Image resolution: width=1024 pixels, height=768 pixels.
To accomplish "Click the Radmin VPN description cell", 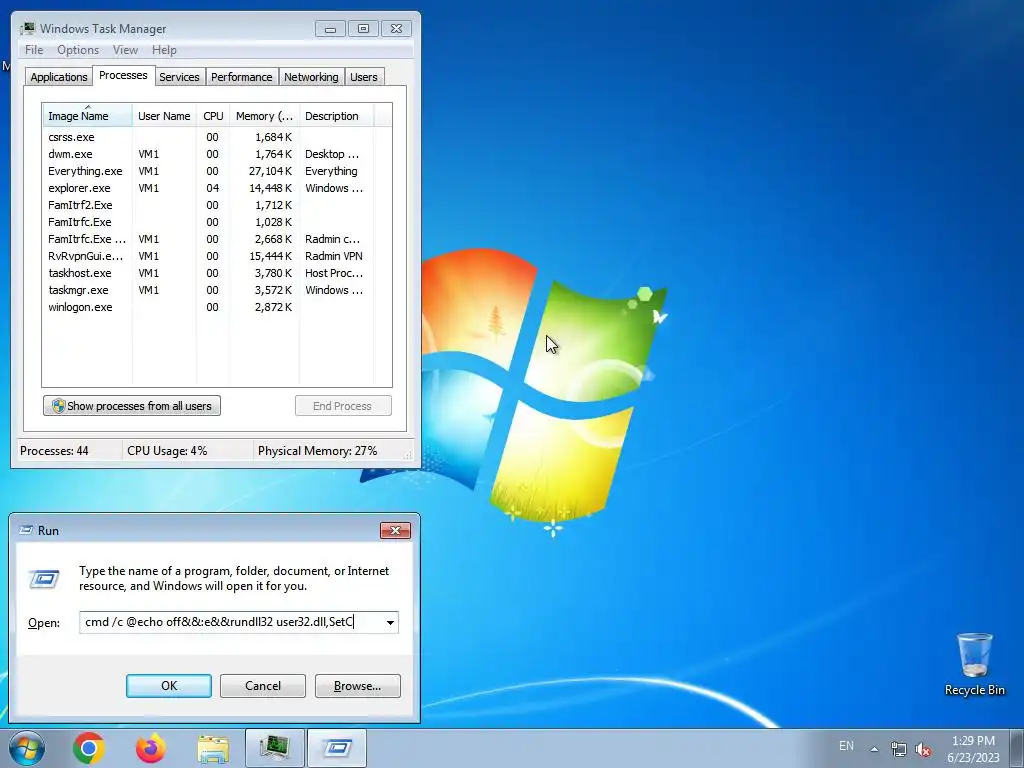I will (x=334, y=256).
